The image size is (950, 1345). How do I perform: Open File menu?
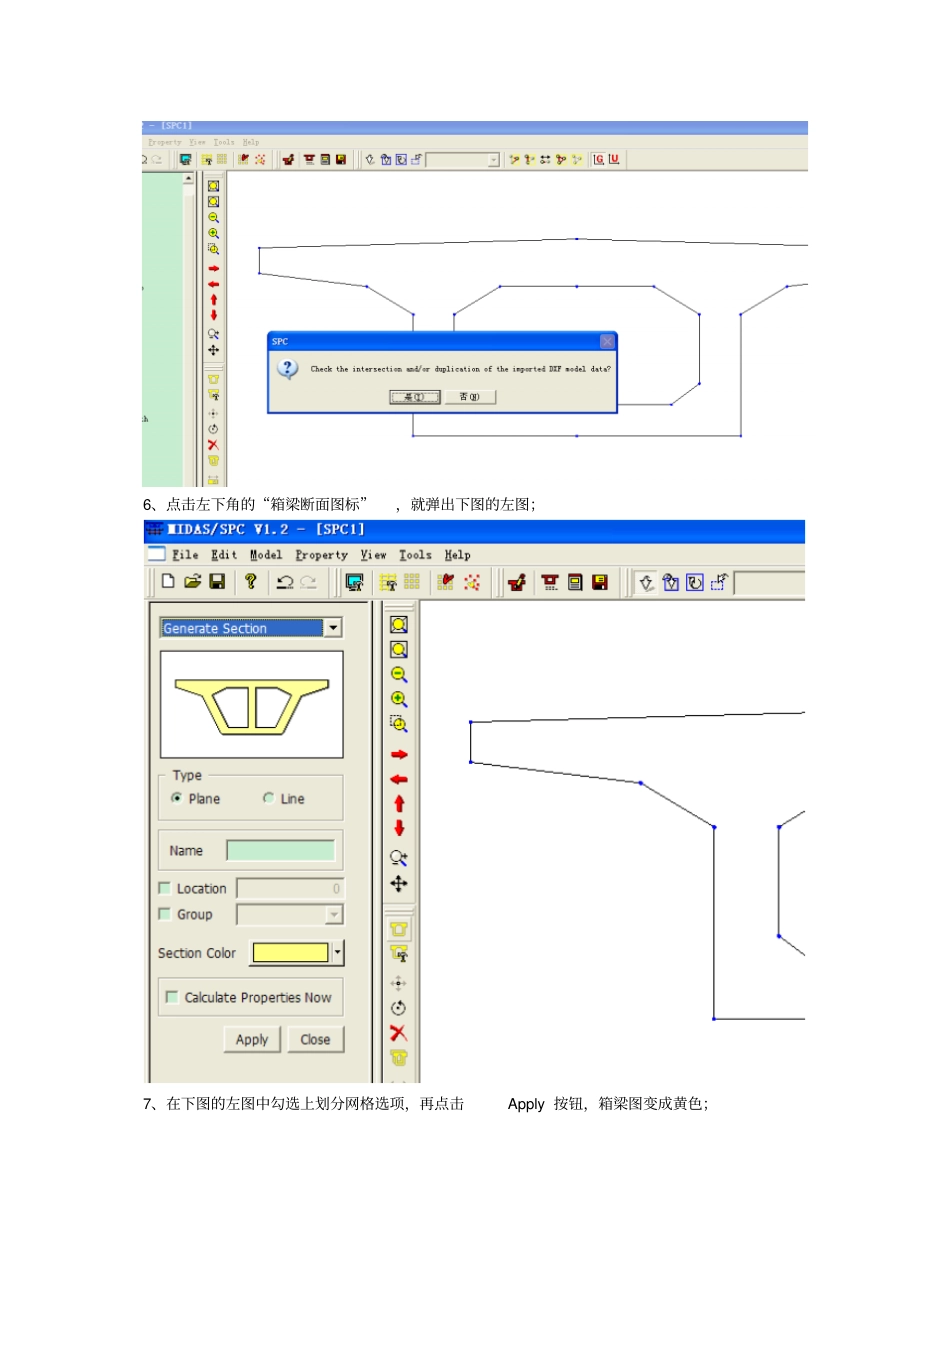[x=185, y=555]
